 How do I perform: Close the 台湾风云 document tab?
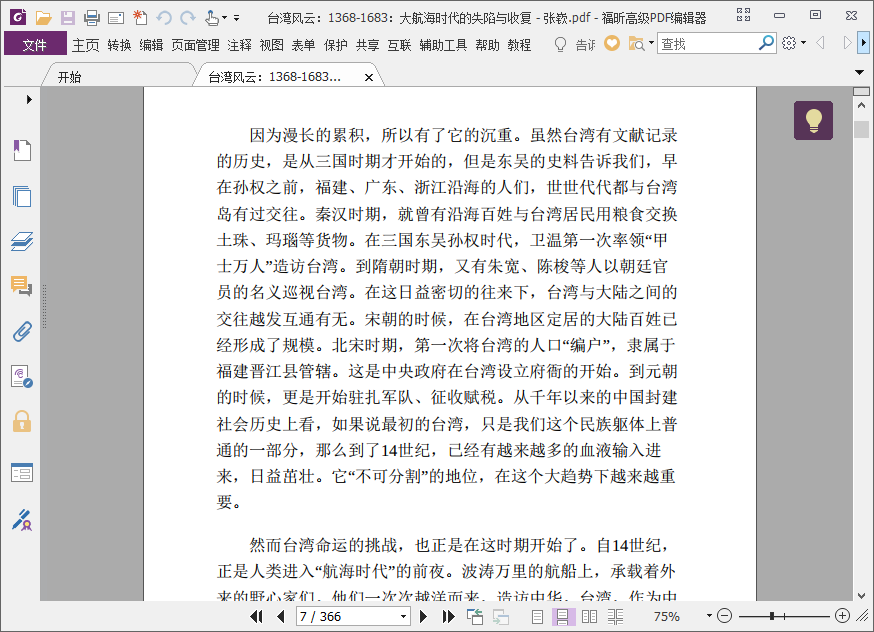368,77
